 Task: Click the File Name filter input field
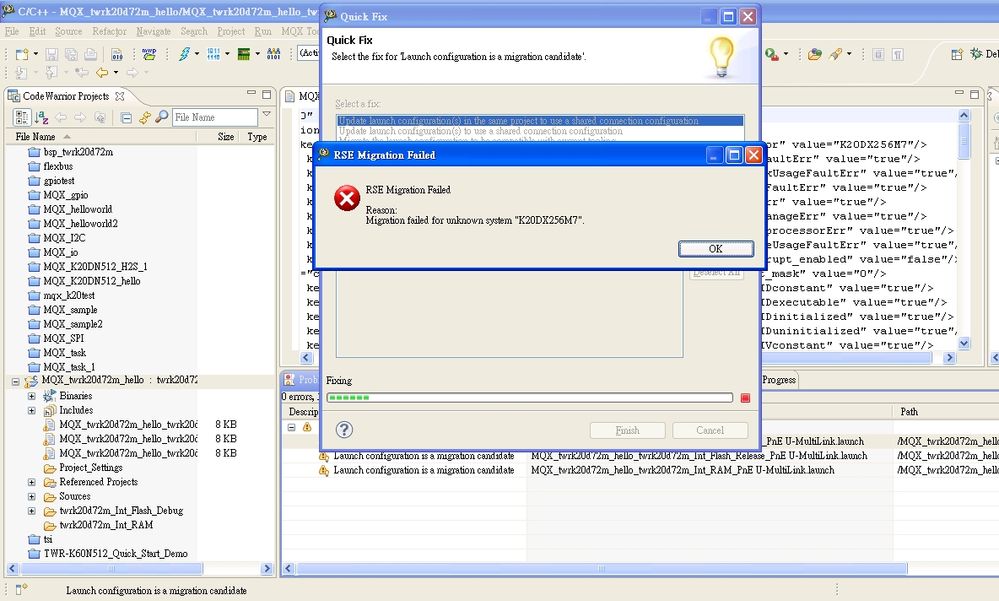click(x=215, y=117)
